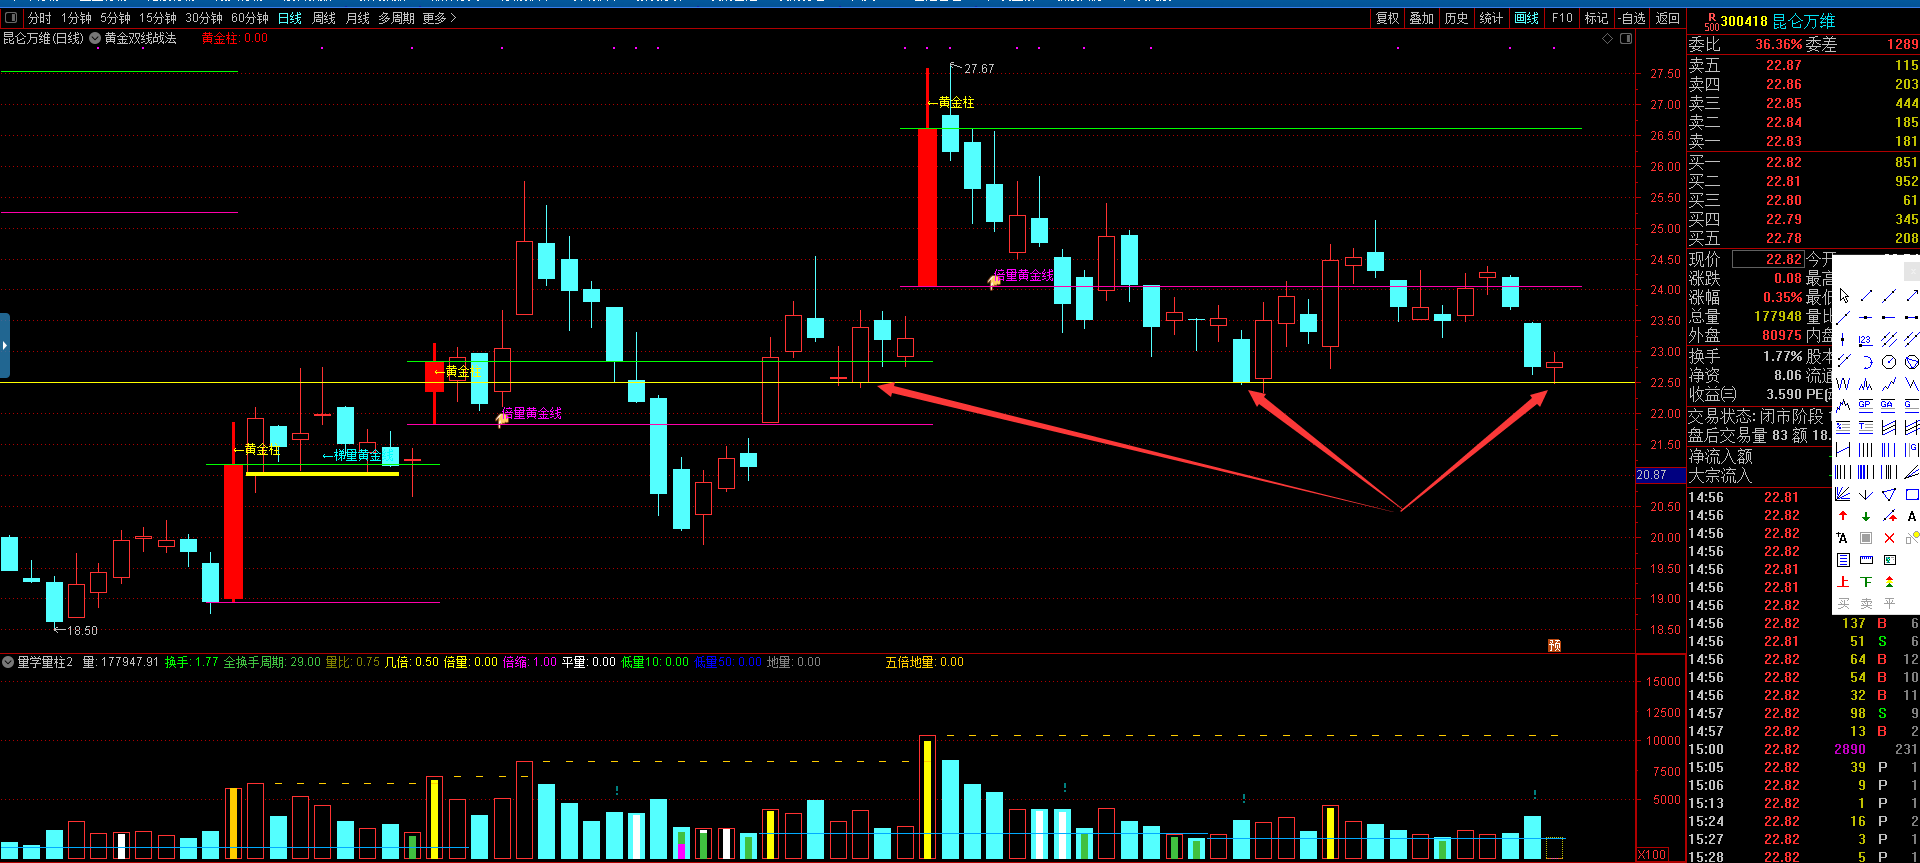The width and height of the screenshot is (1920, 863).
Task: Click the 大宗流入 label
Action: tap(1721, 476)
